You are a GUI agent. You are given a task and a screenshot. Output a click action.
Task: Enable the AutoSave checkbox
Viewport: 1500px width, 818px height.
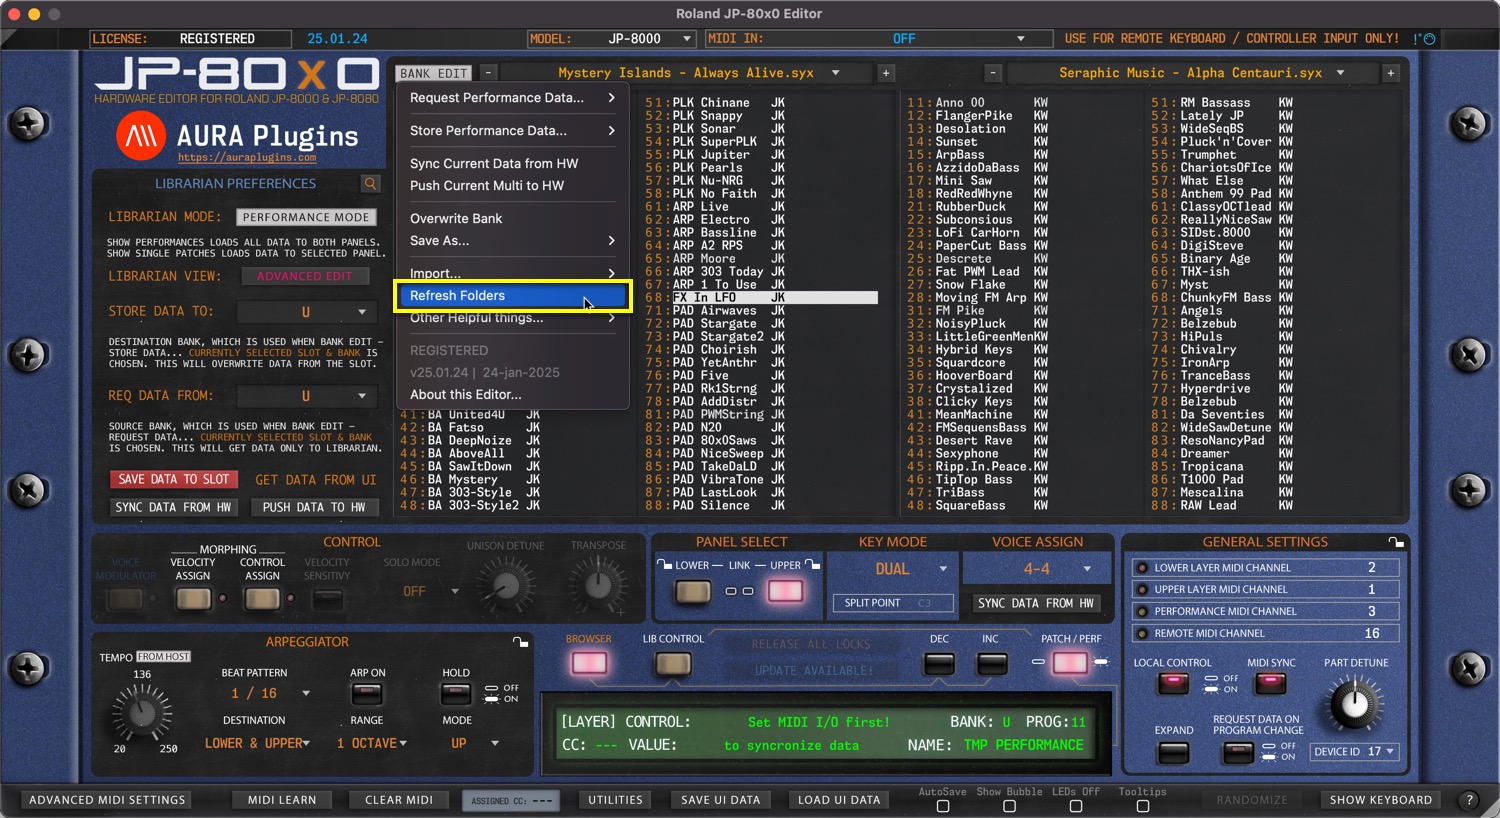[942, 806]
